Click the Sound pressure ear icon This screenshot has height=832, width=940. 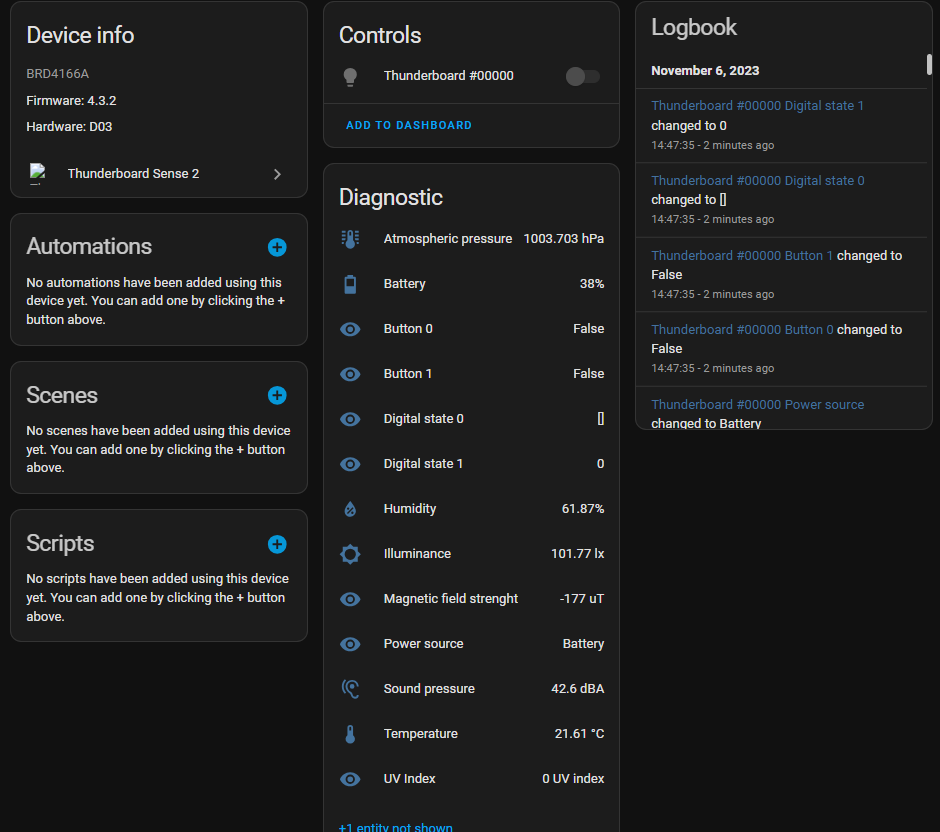coord(350,689)
